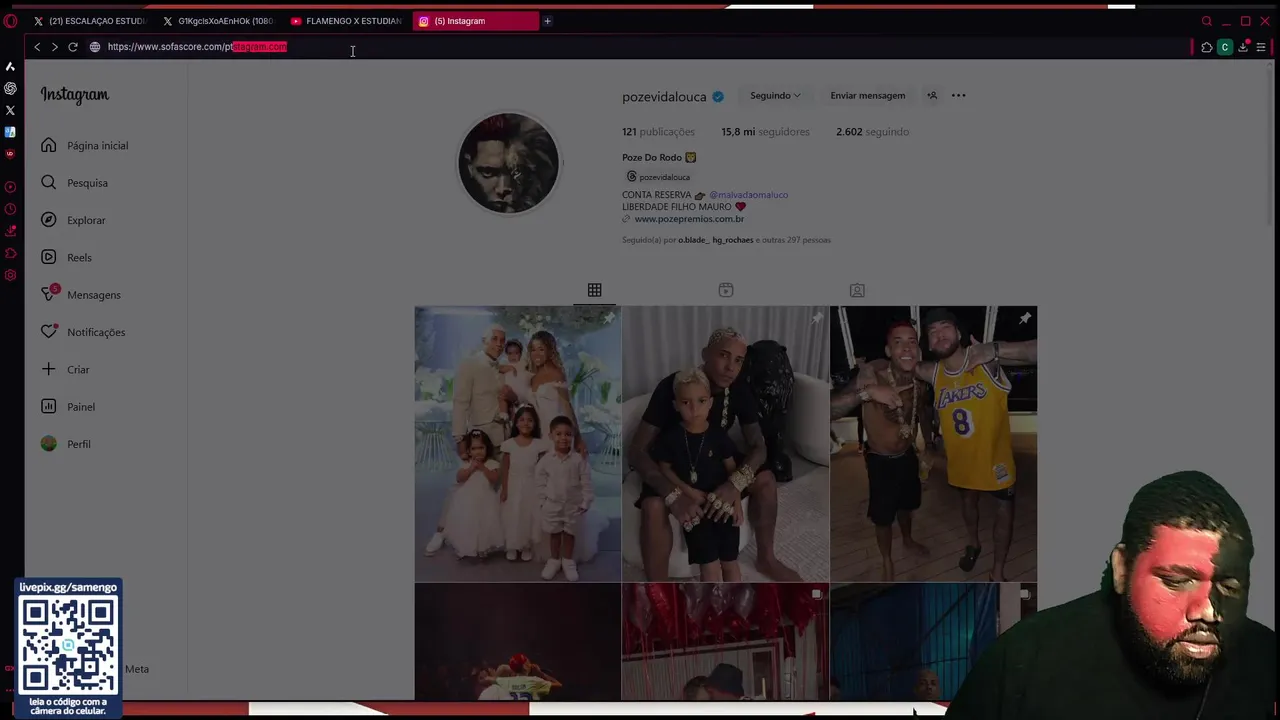Open the profile picture avatar
The image size is (1280, 720).
pyautogui.click(x=509, y=163)
